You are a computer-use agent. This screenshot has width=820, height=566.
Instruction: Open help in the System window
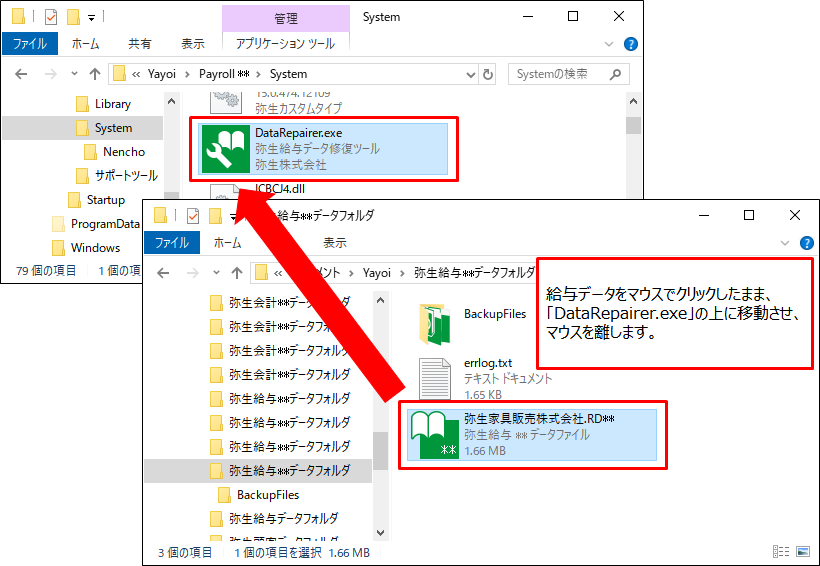click(631, 44)
